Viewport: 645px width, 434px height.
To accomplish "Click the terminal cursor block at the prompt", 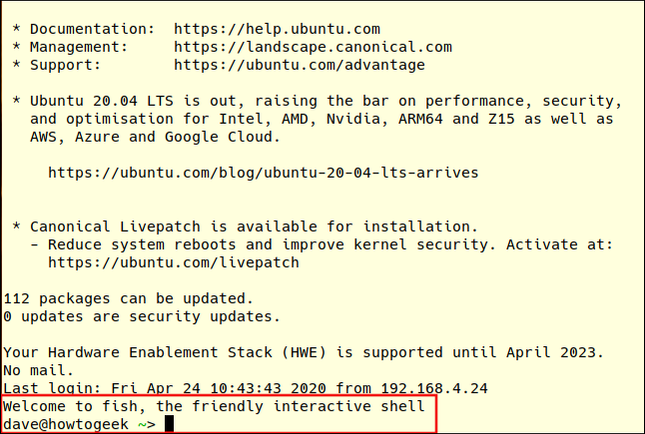I will 169,425.
